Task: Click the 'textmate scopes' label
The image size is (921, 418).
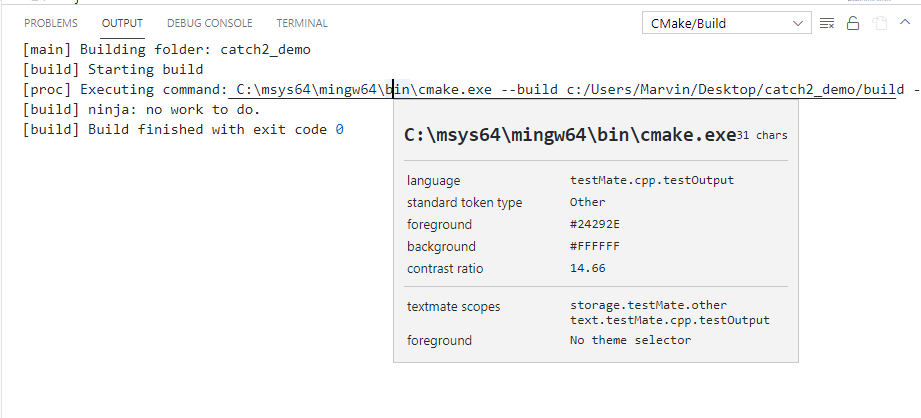Action: pyautogui.click(x=453, y=306)
